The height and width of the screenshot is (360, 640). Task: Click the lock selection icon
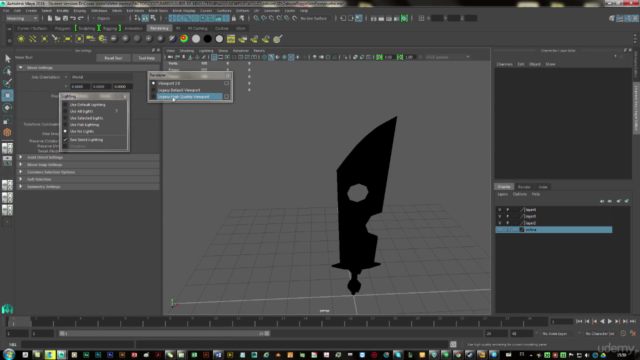(x=234, y=18)
